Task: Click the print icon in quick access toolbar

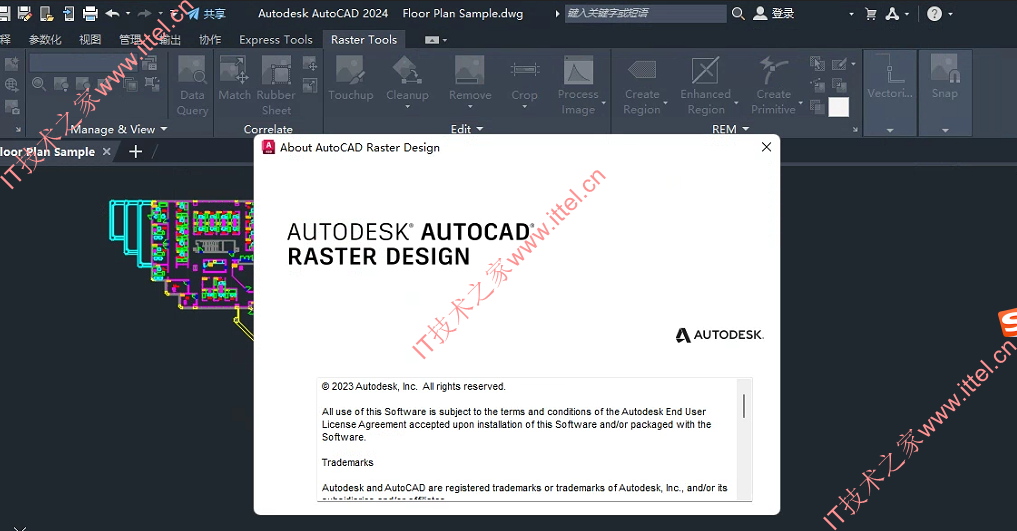Action: click(x=90, y=13)
